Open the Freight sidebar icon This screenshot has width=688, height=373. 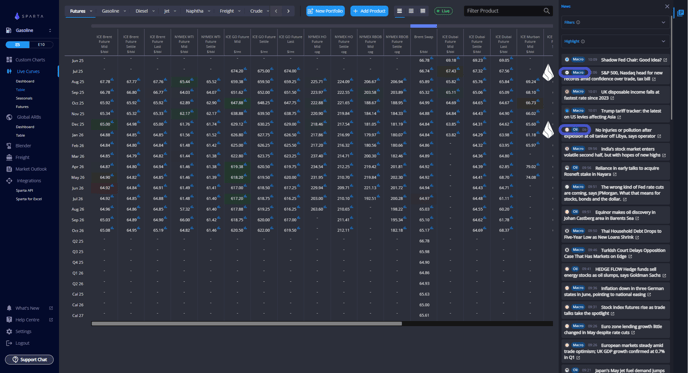[9, 157]
